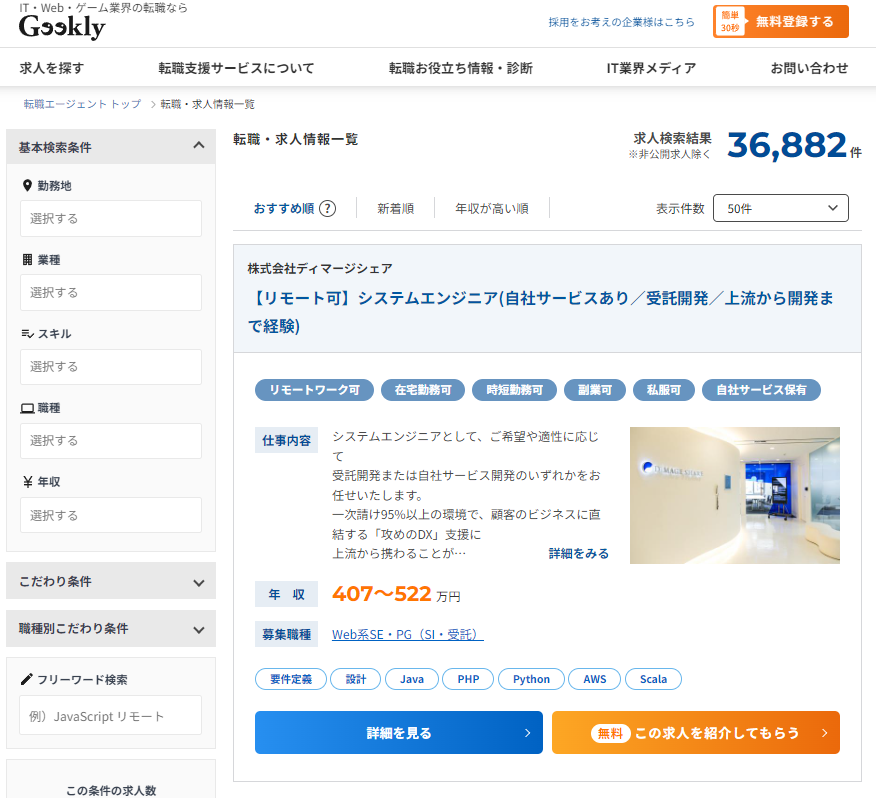Open the Web系SE・PG（SI・受託） link

coord(407,635)
